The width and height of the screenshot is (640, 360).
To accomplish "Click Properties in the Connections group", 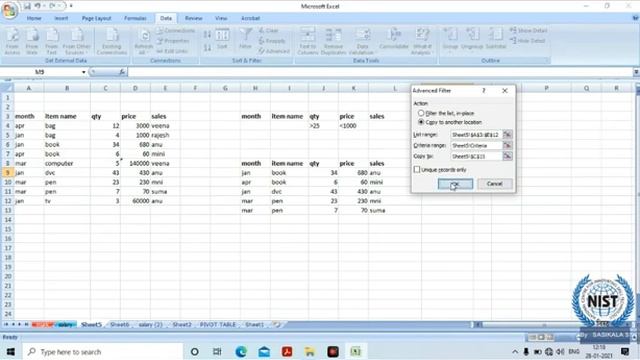I will 173,41.
